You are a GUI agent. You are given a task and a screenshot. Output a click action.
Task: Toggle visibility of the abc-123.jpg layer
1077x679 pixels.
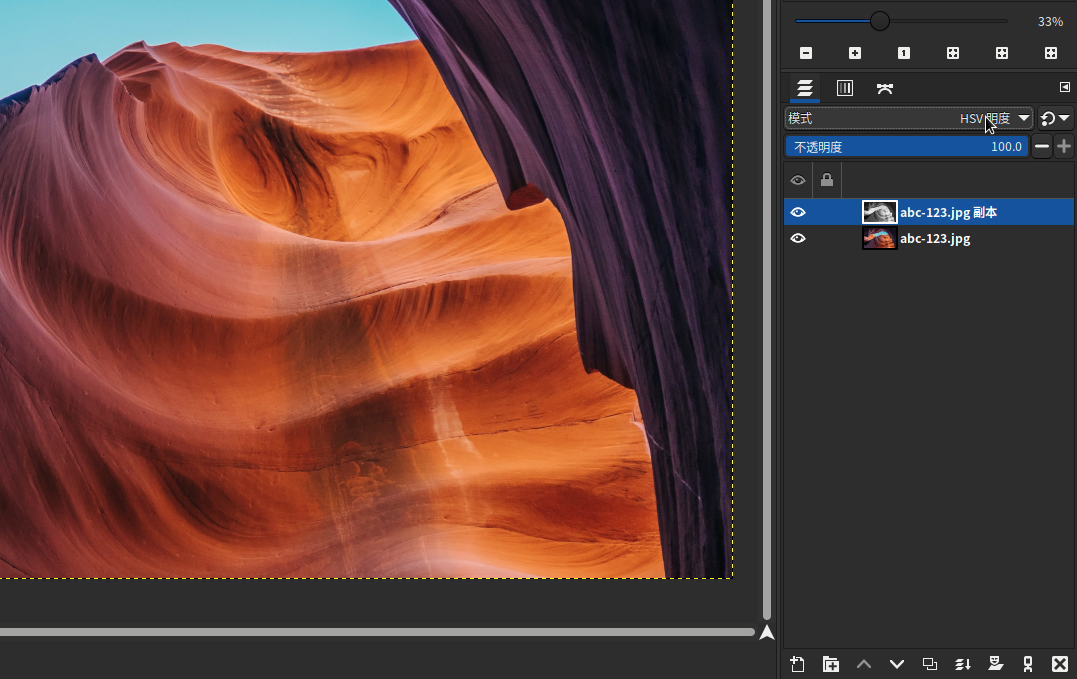pyautogui.click(x=798, y=239)
